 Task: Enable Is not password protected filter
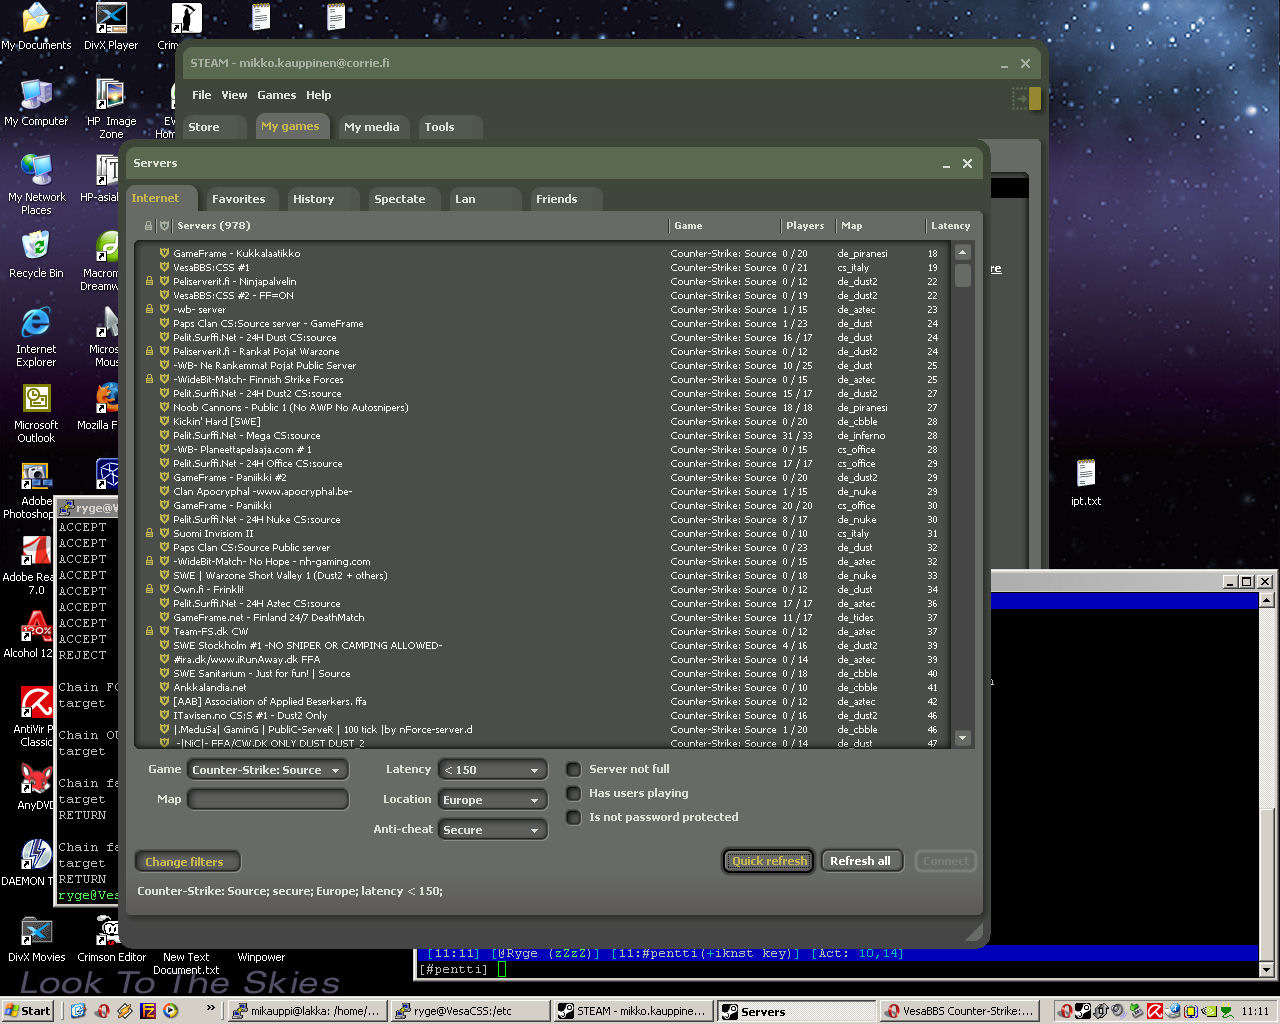574,817
